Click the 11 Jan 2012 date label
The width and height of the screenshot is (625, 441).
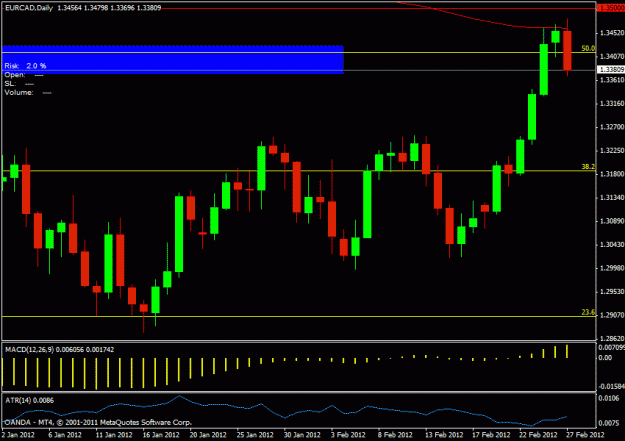pos(114,435)
